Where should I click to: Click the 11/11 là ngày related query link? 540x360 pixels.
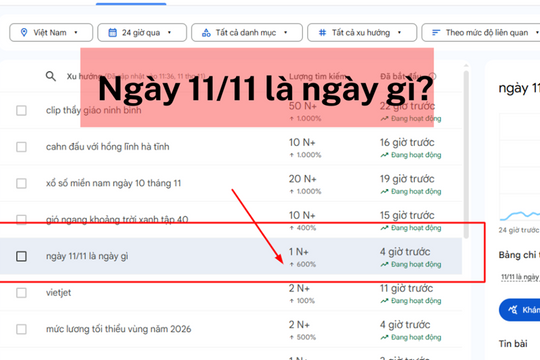(x=520, y=277)
